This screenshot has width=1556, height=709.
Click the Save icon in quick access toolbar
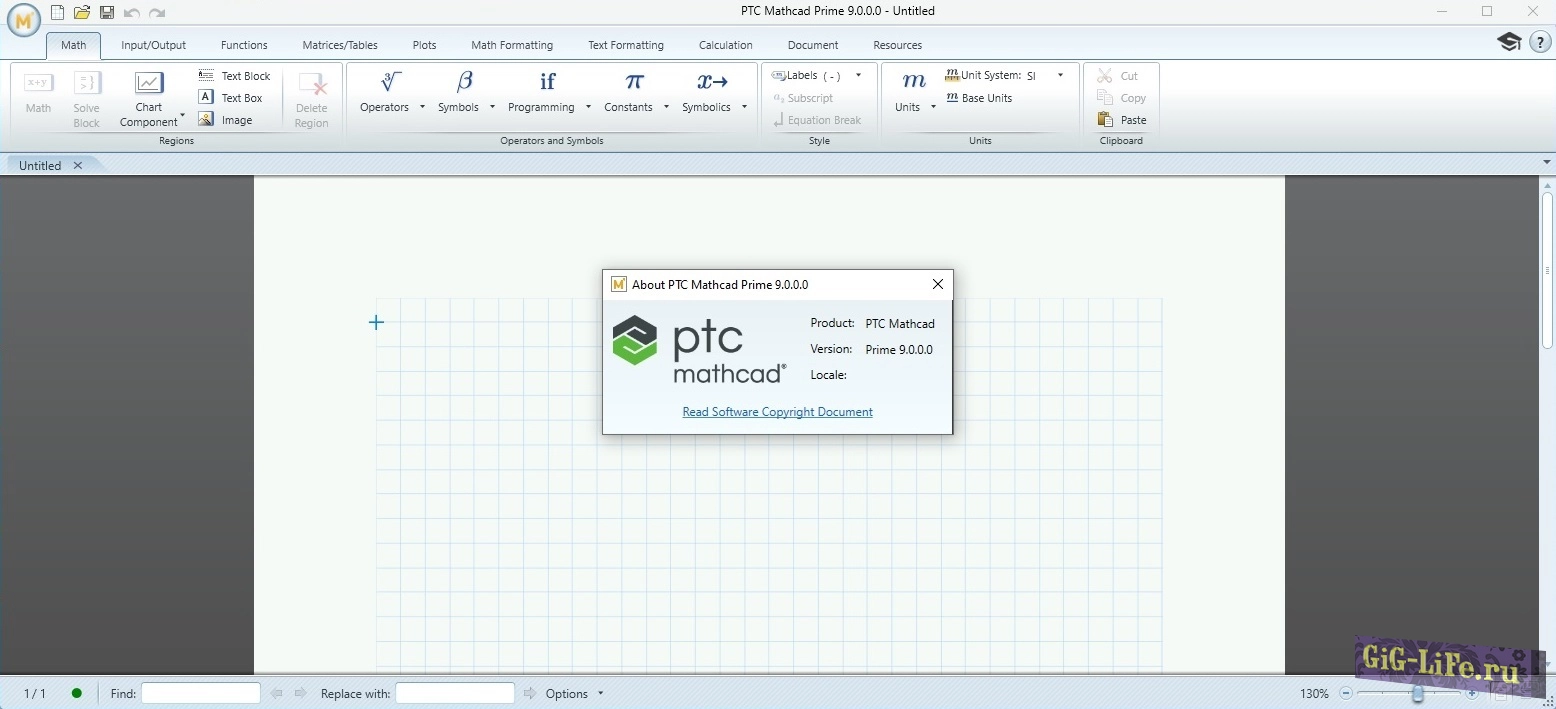tap(107, 13)
